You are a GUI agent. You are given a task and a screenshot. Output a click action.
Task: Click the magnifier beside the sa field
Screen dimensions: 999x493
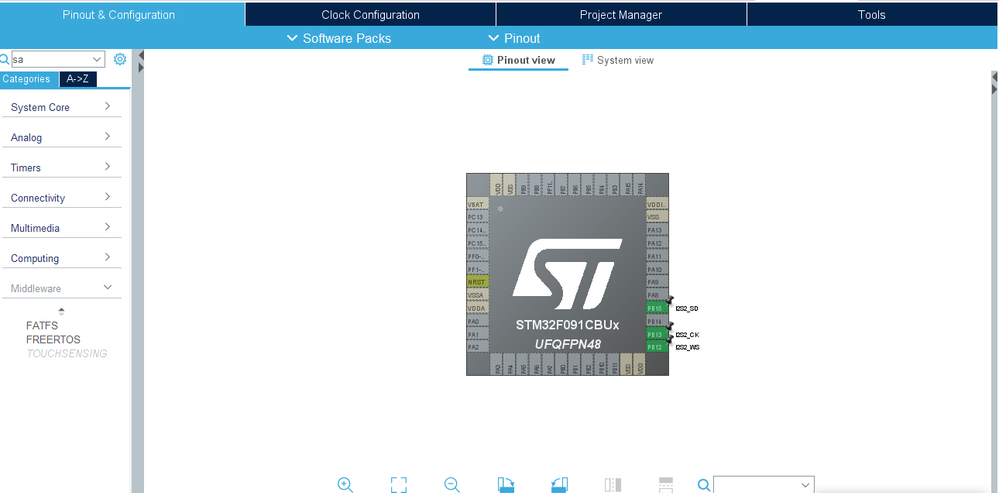point(5,59)
